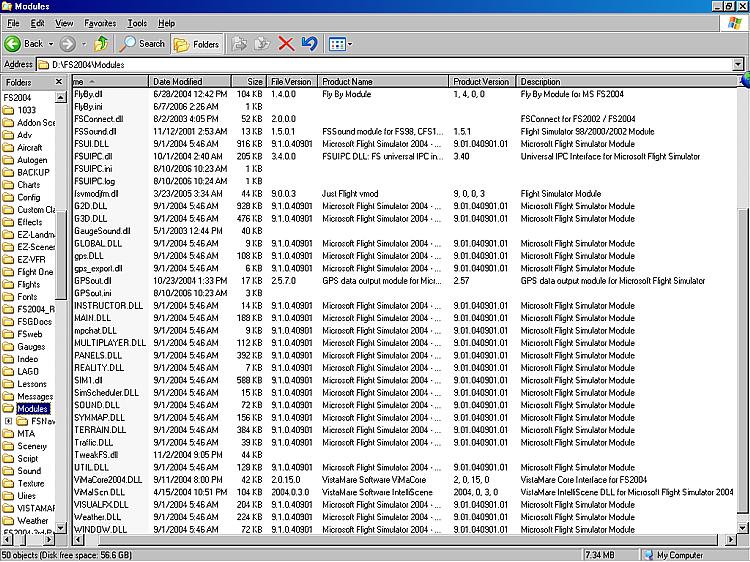This screenshot has height=562, width=750.
Task: Select the Weather folder icon
Action: [8, 520]
